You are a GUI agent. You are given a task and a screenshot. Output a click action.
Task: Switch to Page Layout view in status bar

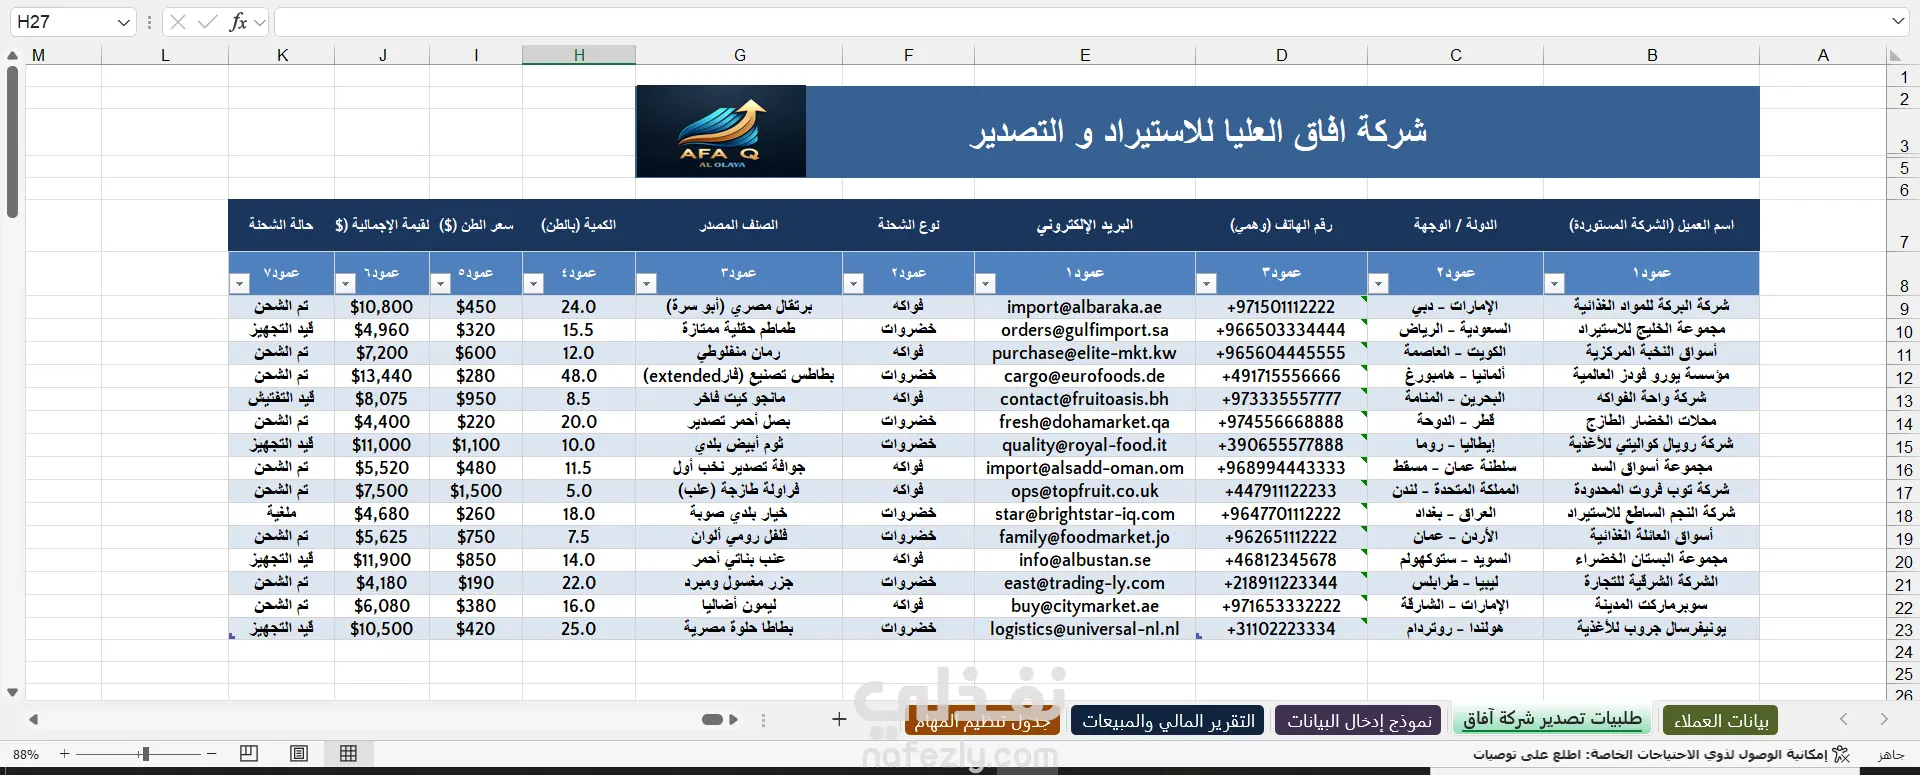[299, 754]
